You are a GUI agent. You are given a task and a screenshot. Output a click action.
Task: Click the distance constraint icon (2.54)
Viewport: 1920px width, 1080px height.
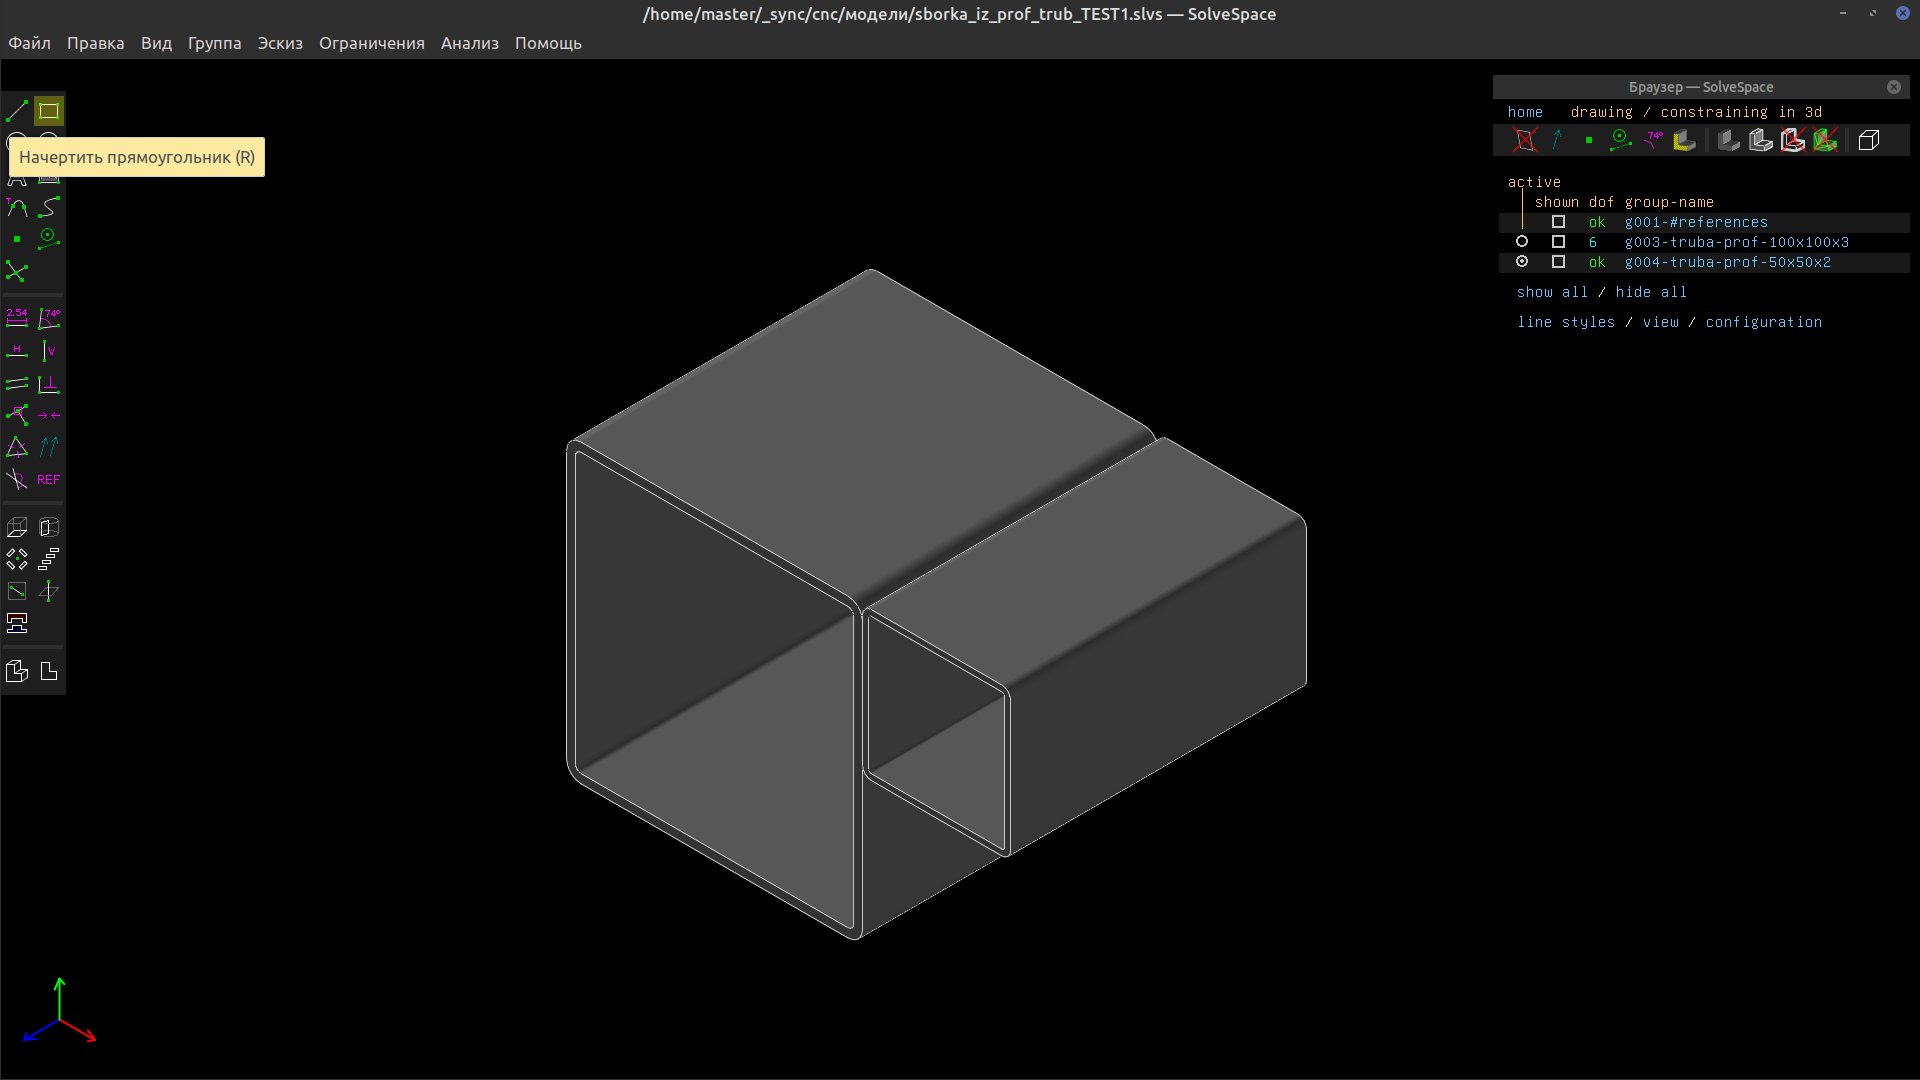(x=17, y=318)
